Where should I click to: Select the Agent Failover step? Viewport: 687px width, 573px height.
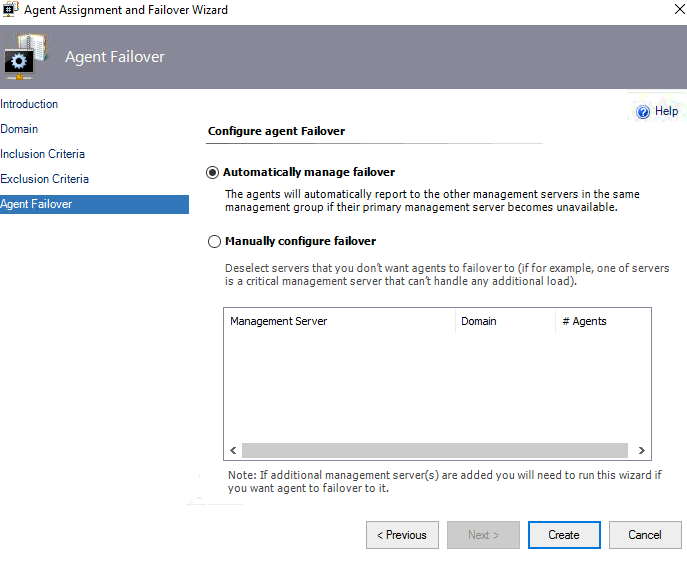[x=94, y=204]
